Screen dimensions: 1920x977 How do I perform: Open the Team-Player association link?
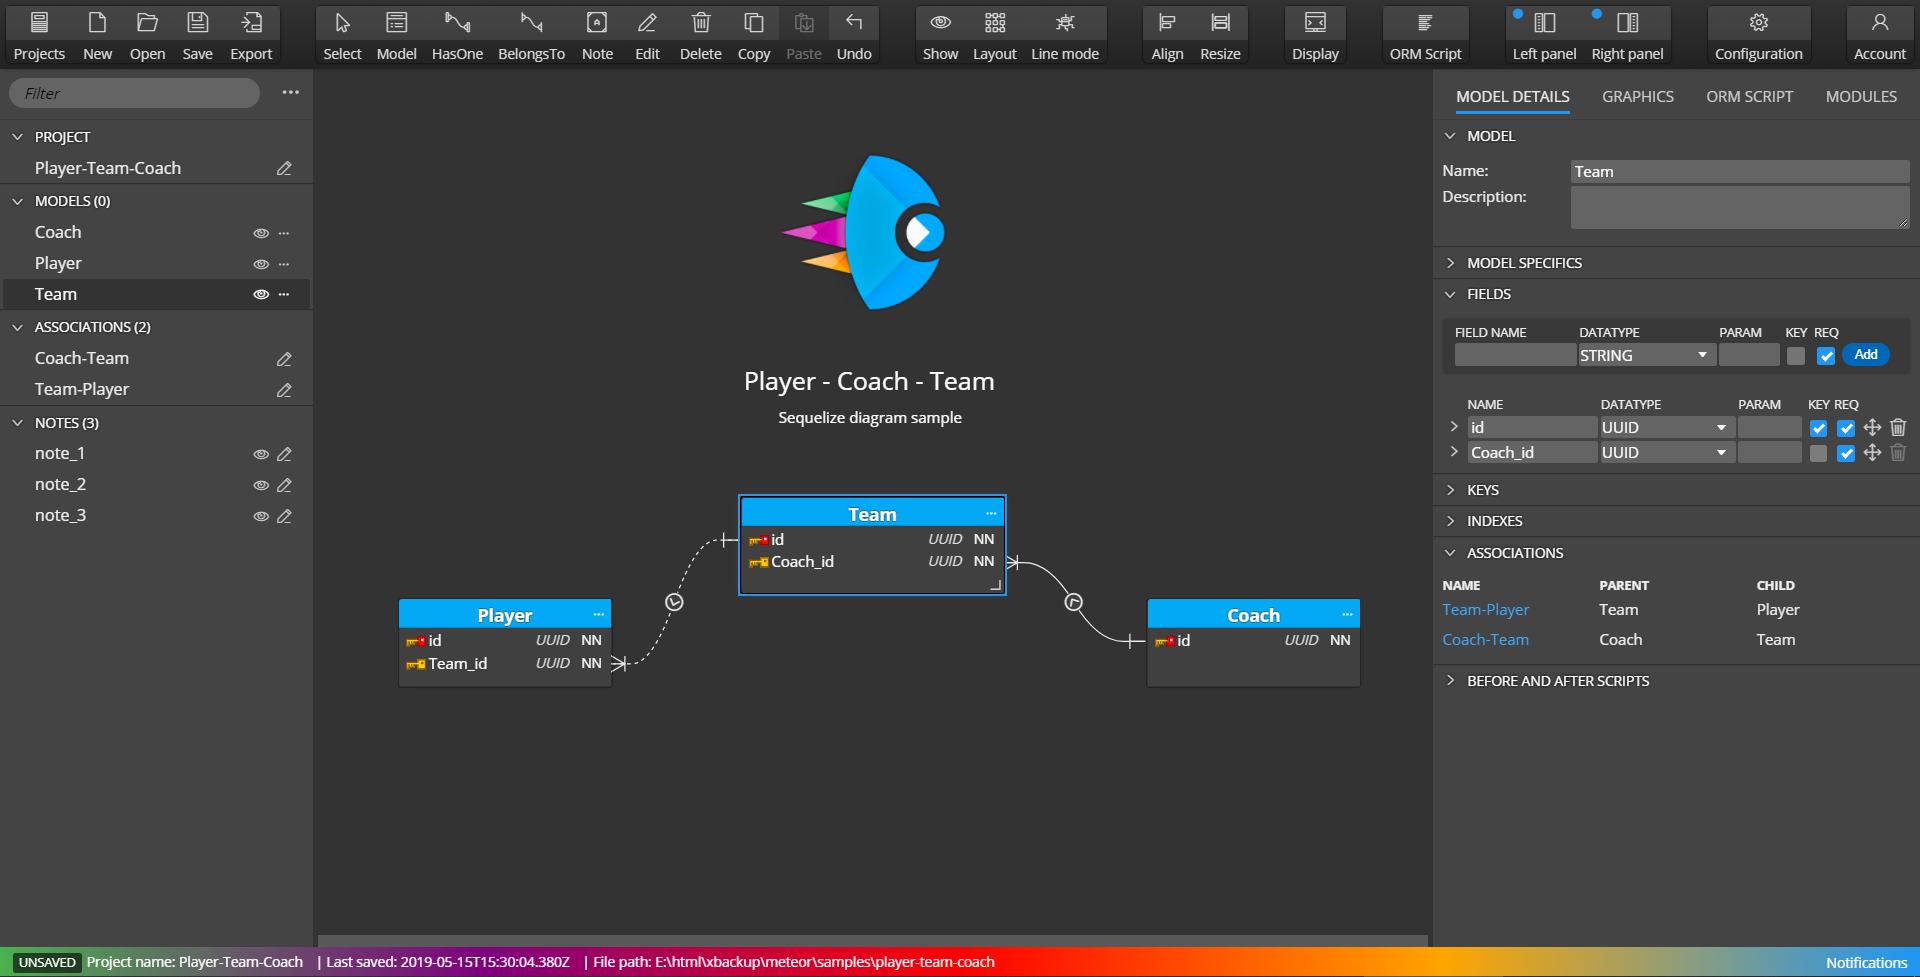(x=1485, y=610)
